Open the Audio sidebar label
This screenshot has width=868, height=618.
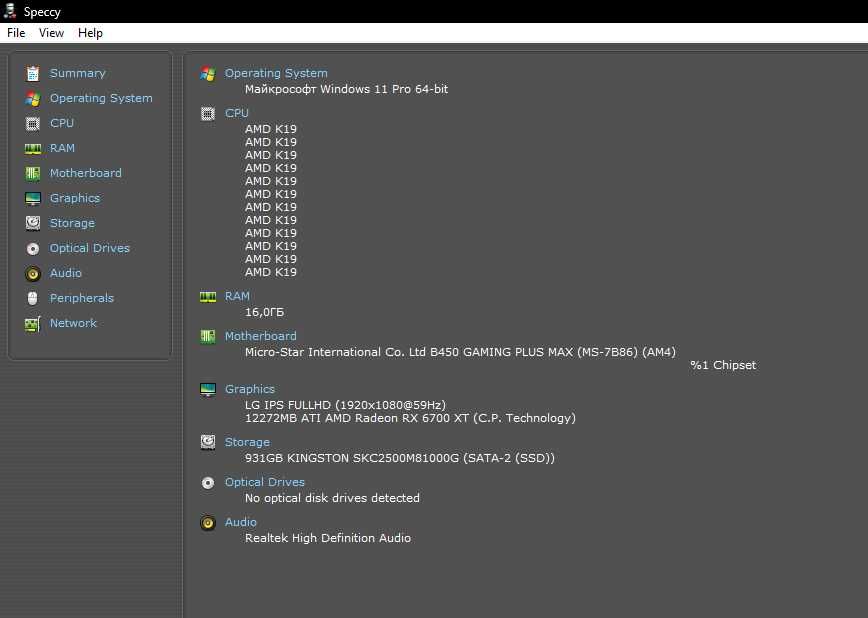[66, 272]
